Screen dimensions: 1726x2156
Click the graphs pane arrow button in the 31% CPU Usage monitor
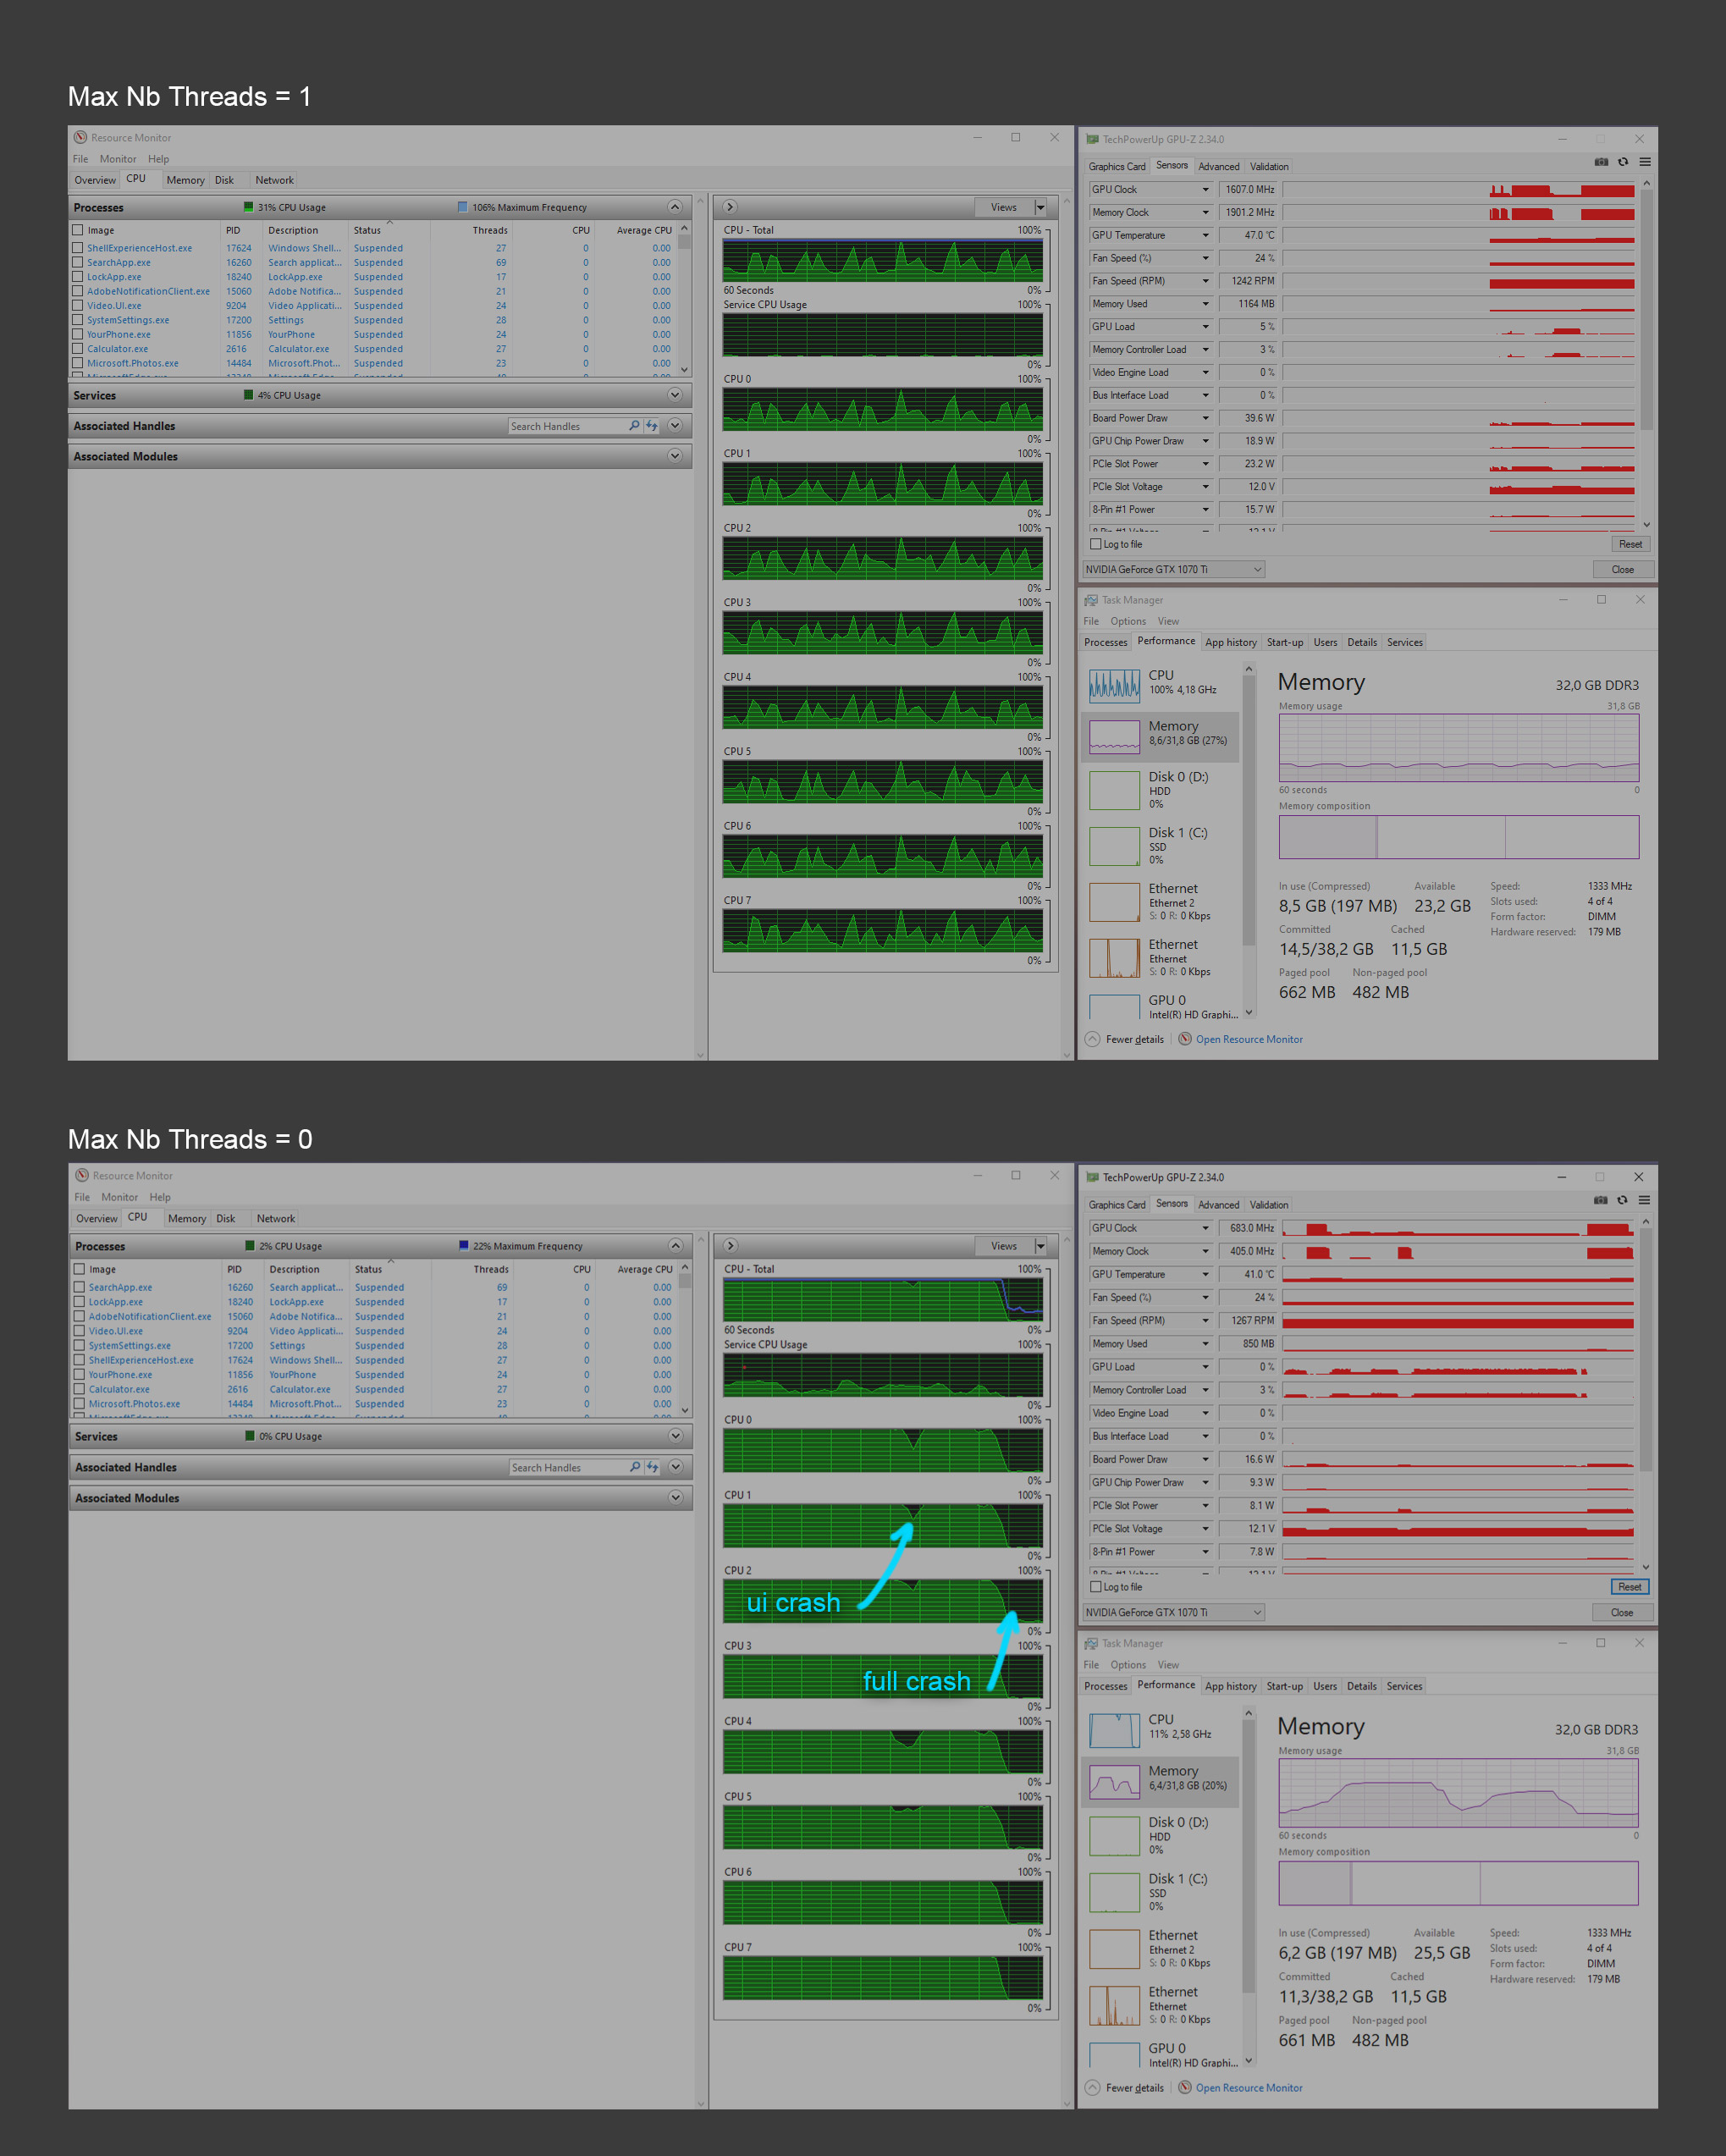click(730, 207)
